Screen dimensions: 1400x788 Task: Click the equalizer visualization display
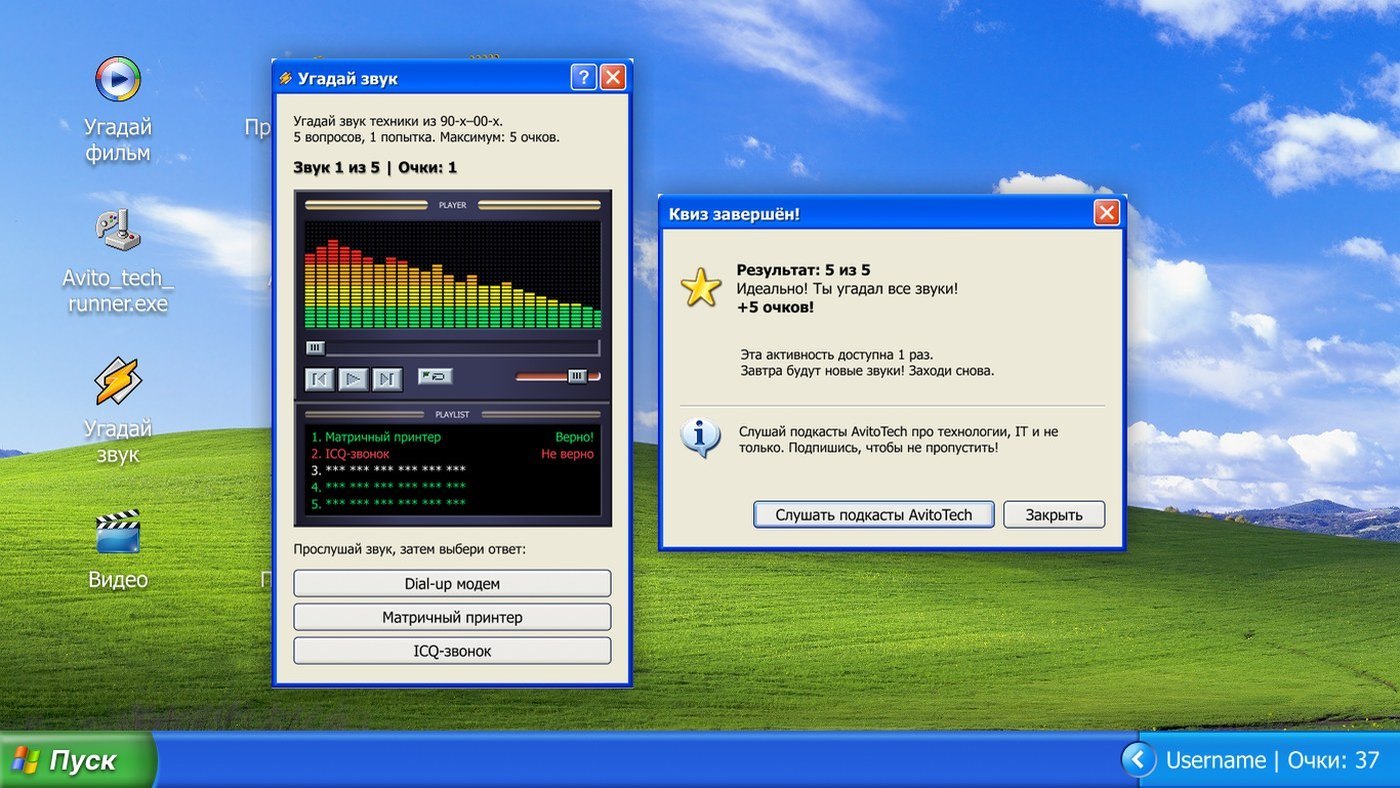pos(453,275)
